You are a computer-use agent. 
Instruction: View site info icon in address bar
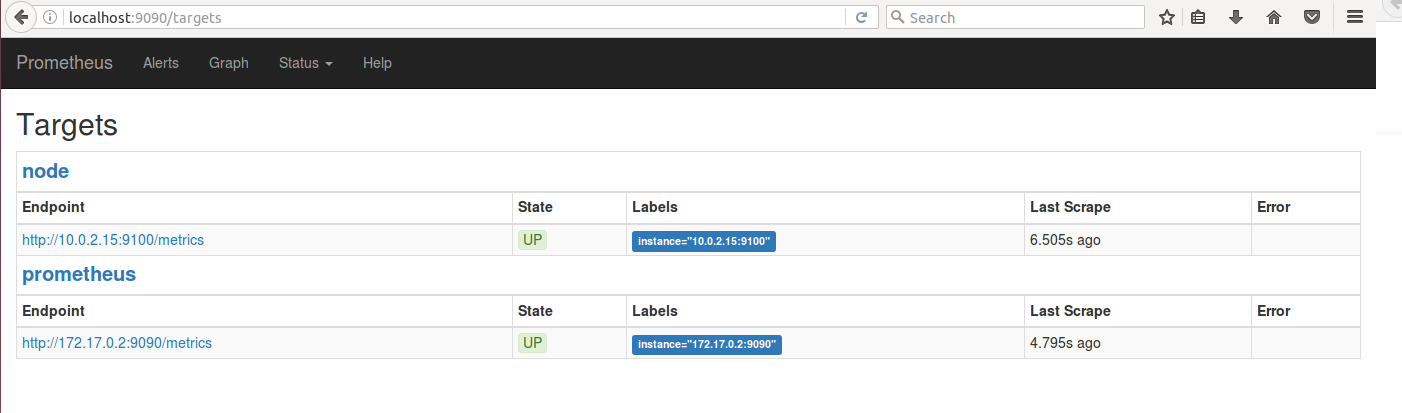(52, 17)
